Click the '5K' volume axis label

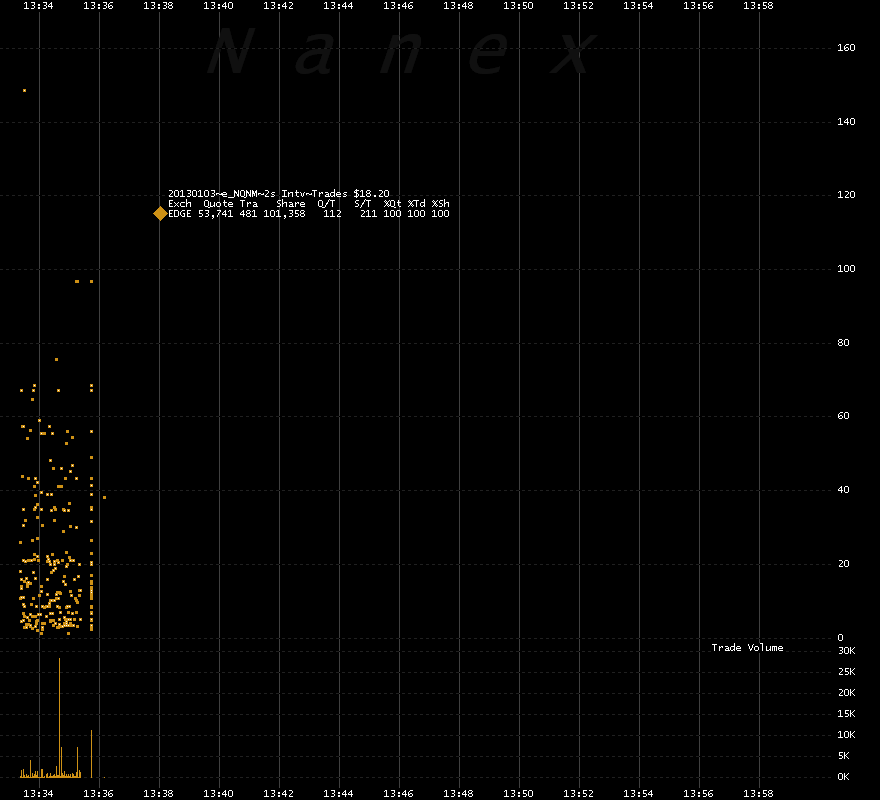tap(844, 756)
